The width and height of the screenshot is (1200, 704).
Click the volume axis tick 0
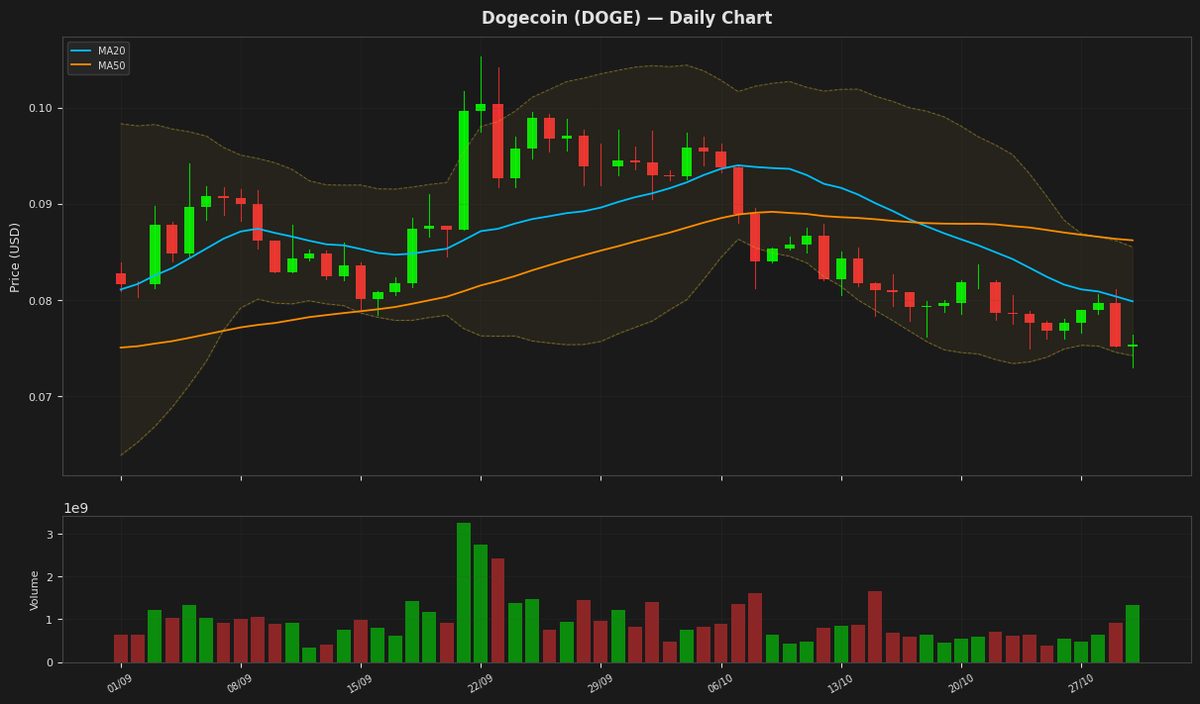tap(50, 663)
